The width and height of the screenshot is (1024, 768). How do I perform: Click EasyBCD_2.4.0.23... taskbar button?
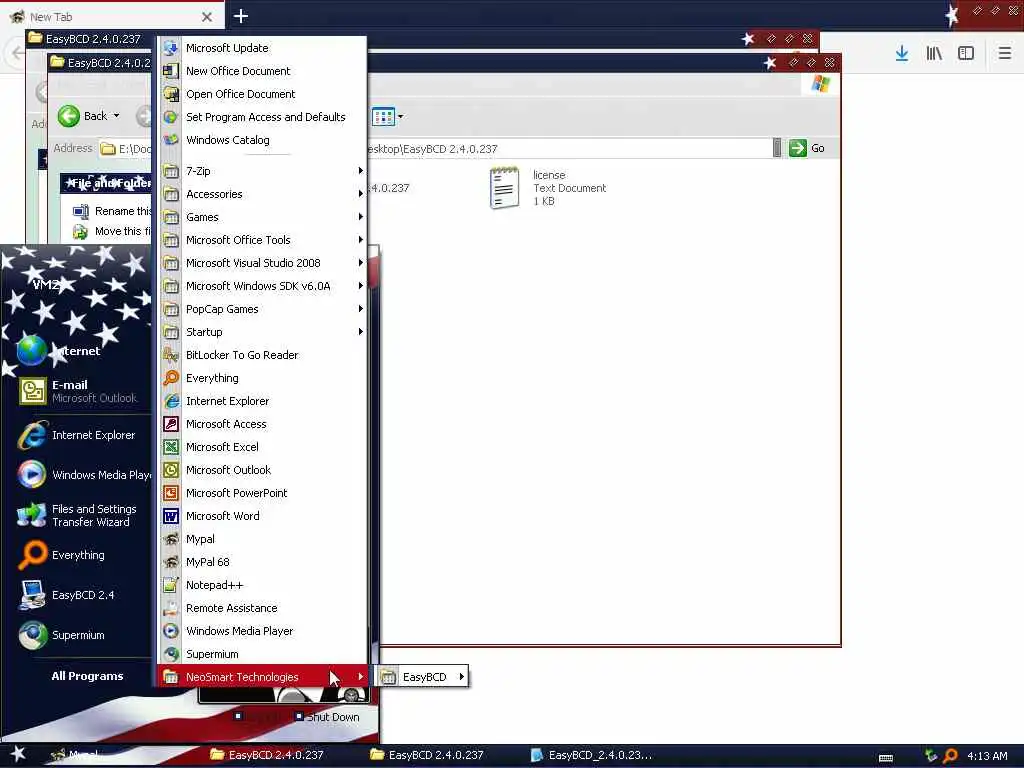[x=592, y=755]
